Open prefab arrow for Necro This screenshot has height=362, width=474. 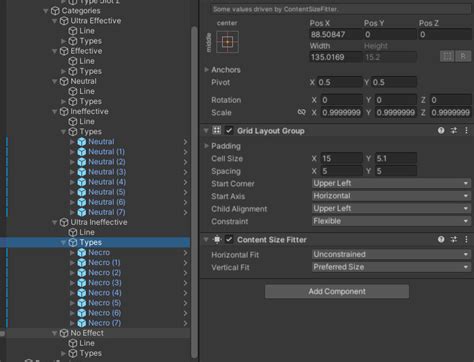(x=185, y=253)
